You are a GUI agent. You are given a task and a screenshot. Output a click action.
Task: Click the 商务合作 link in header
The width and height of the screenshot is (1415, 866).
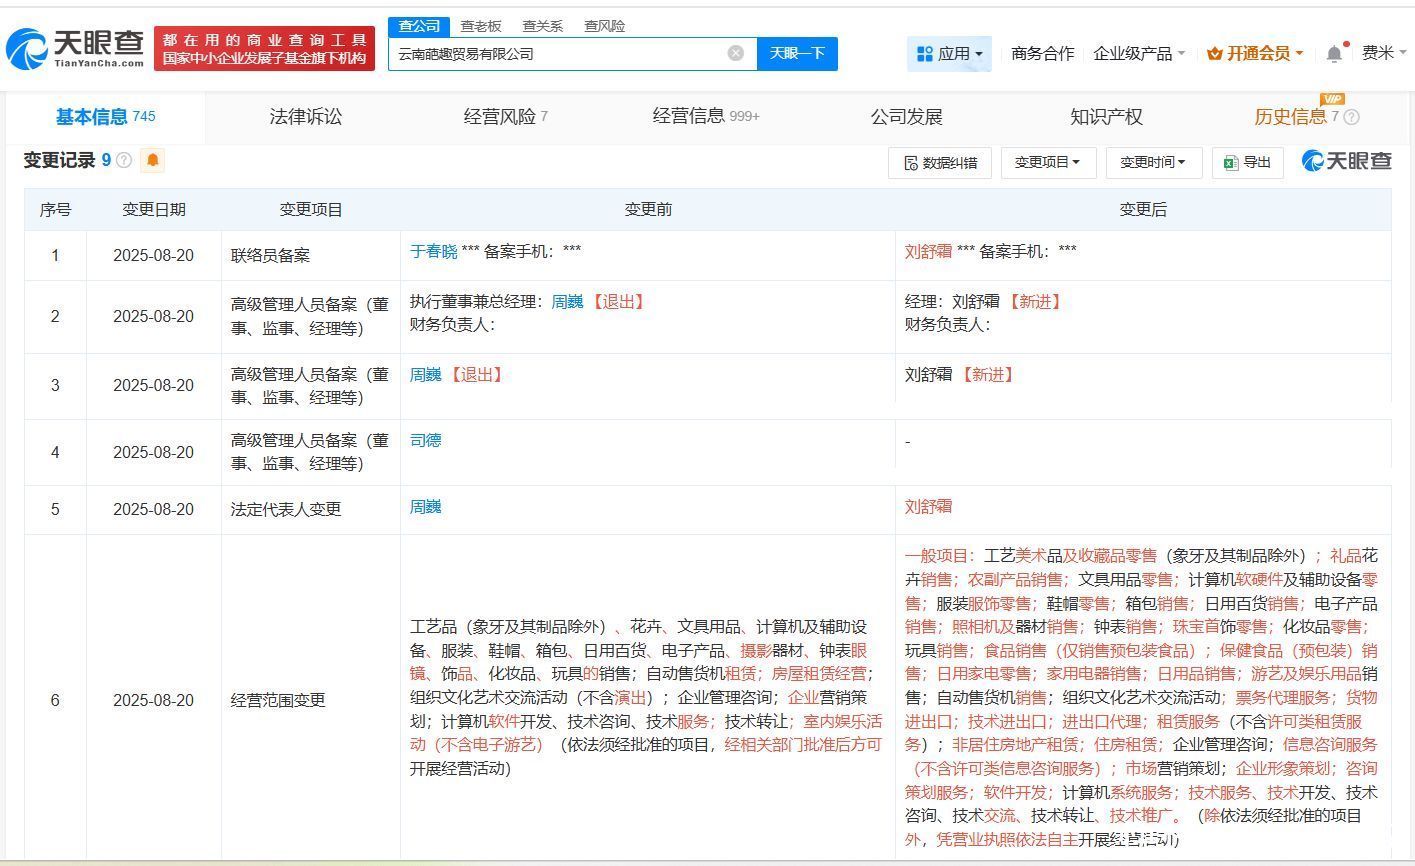[1042, 54]
